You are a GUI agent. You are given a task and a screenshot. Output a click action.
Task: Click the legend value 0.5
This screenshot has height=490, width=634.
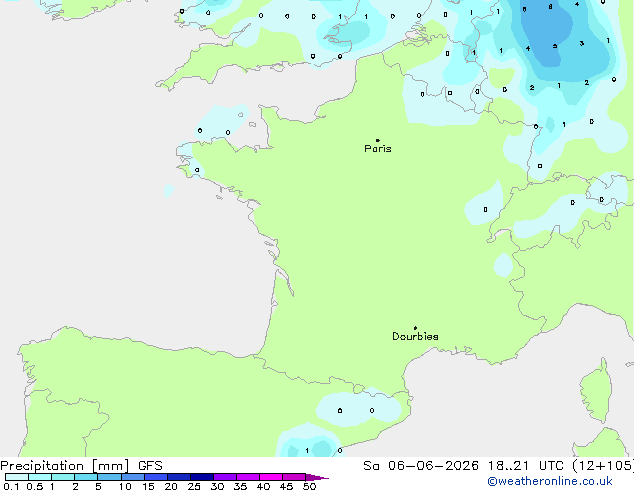34,486
